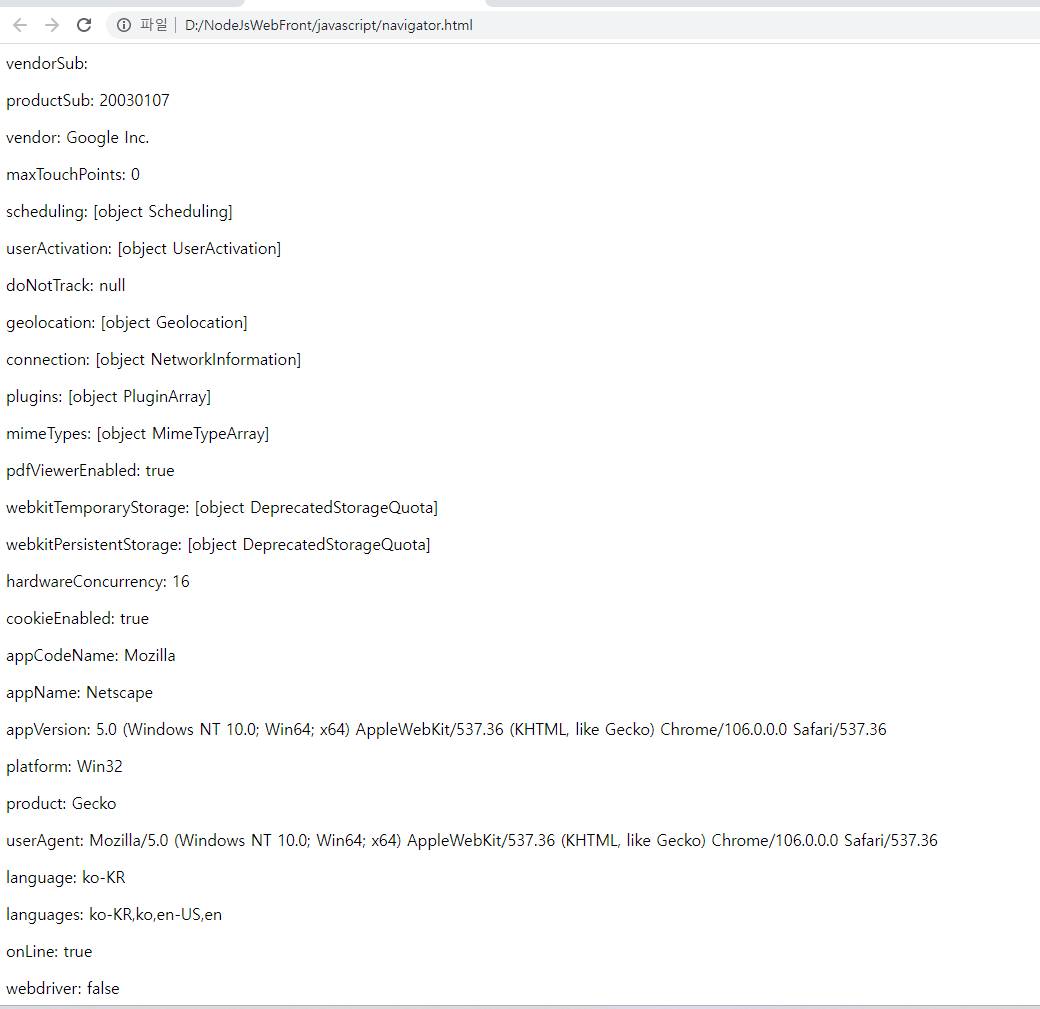The height and width of the screenshot is (1009, 1040).
Task: Click the 'connection: [object NetworkInformation]' line
Action: [153, 360]
